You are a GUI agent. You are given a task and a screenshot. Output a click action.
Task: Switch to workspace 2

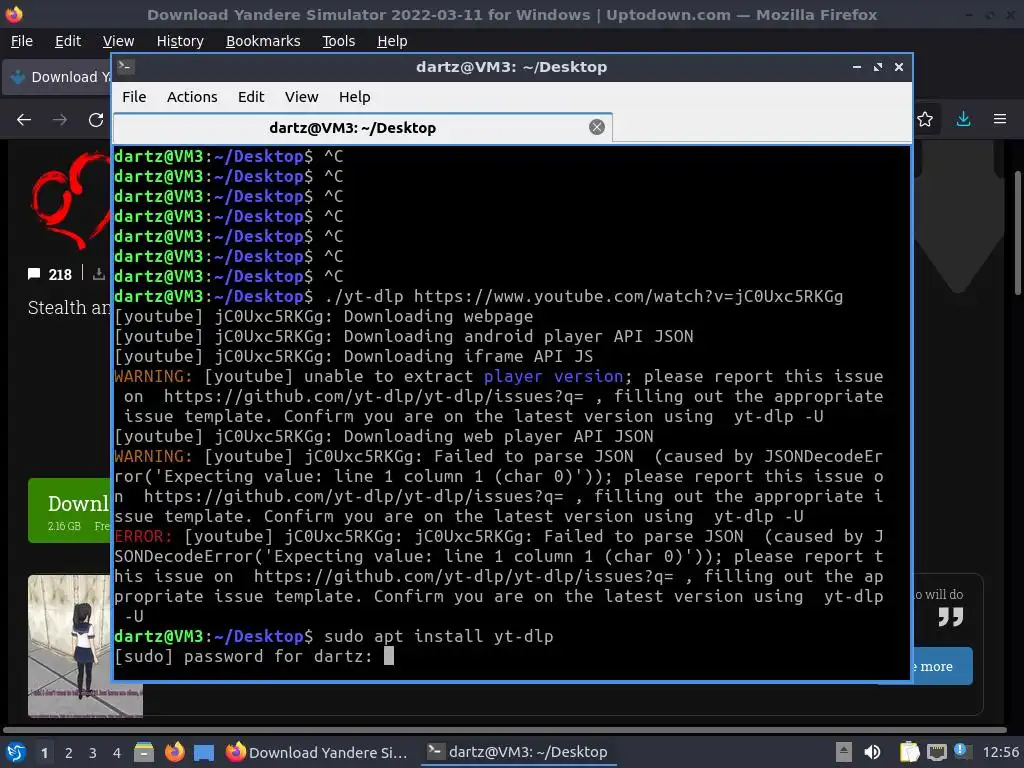69,752
